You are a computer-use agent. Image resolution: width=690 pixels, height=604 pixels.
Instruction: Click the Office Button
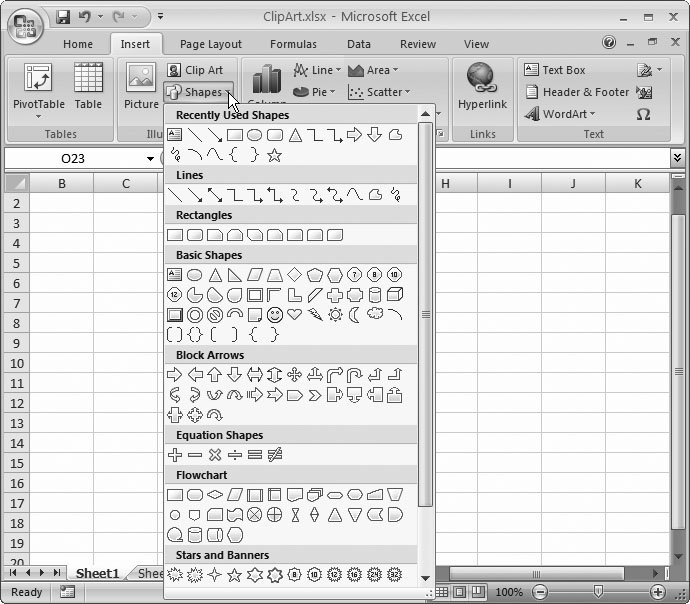[25, 26]
